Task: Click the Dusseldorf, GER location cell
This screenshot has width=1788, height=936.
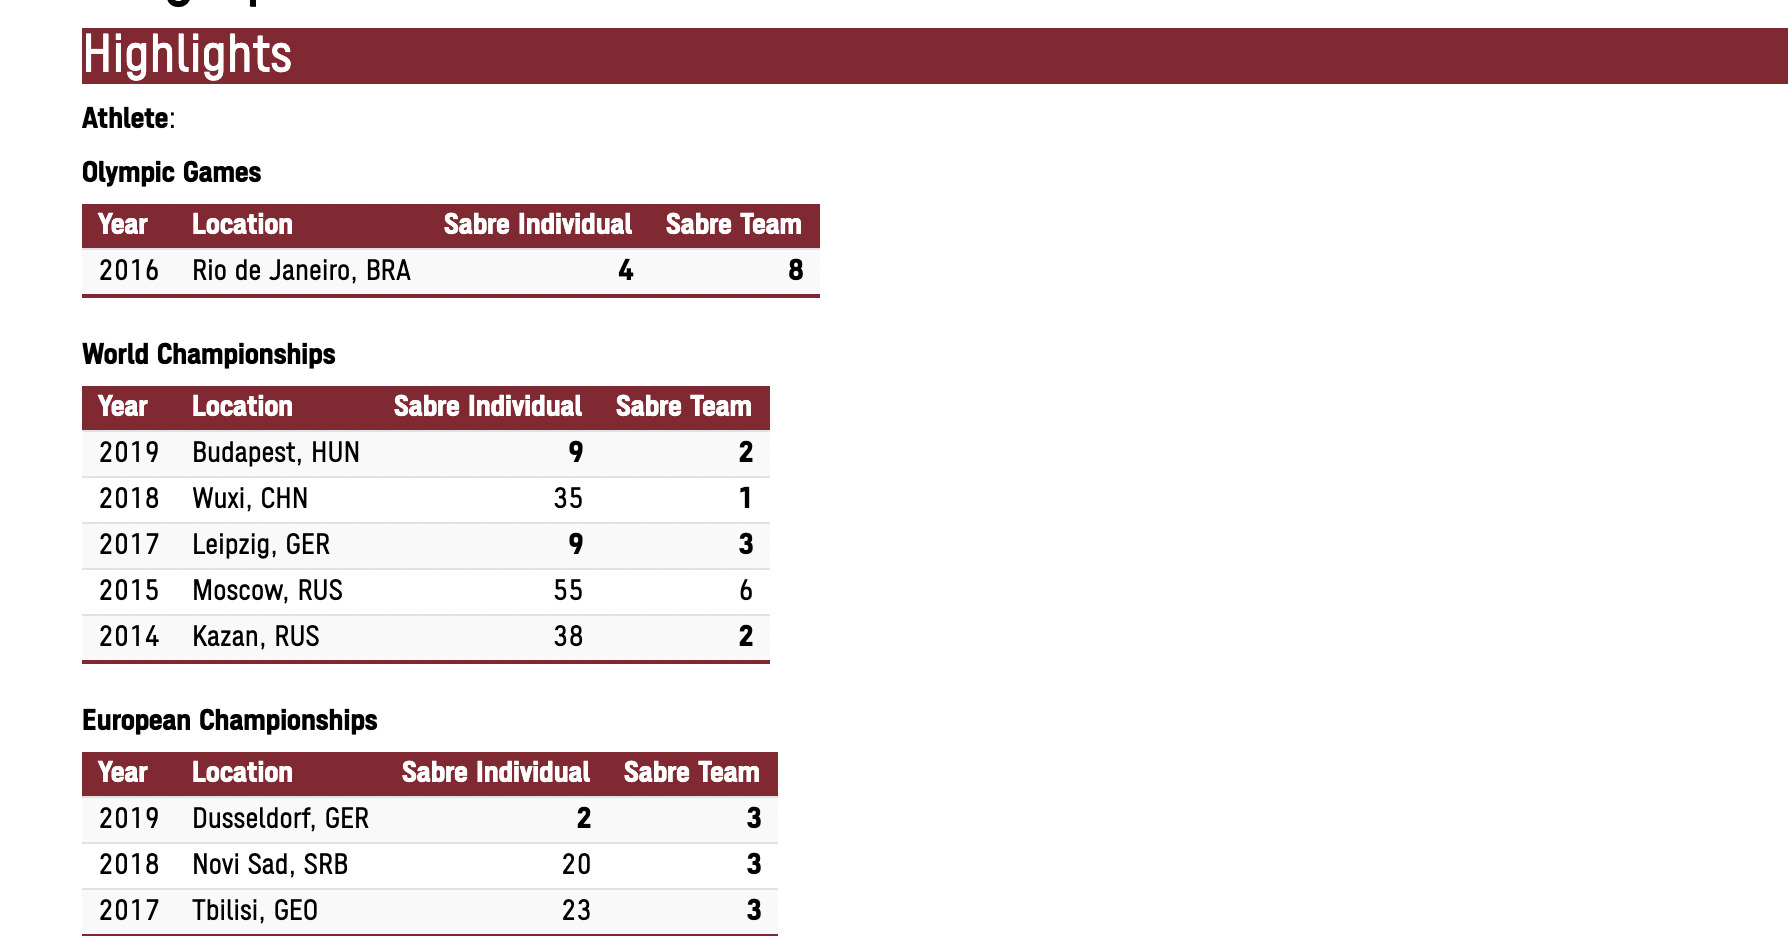Action: (280, 819)
